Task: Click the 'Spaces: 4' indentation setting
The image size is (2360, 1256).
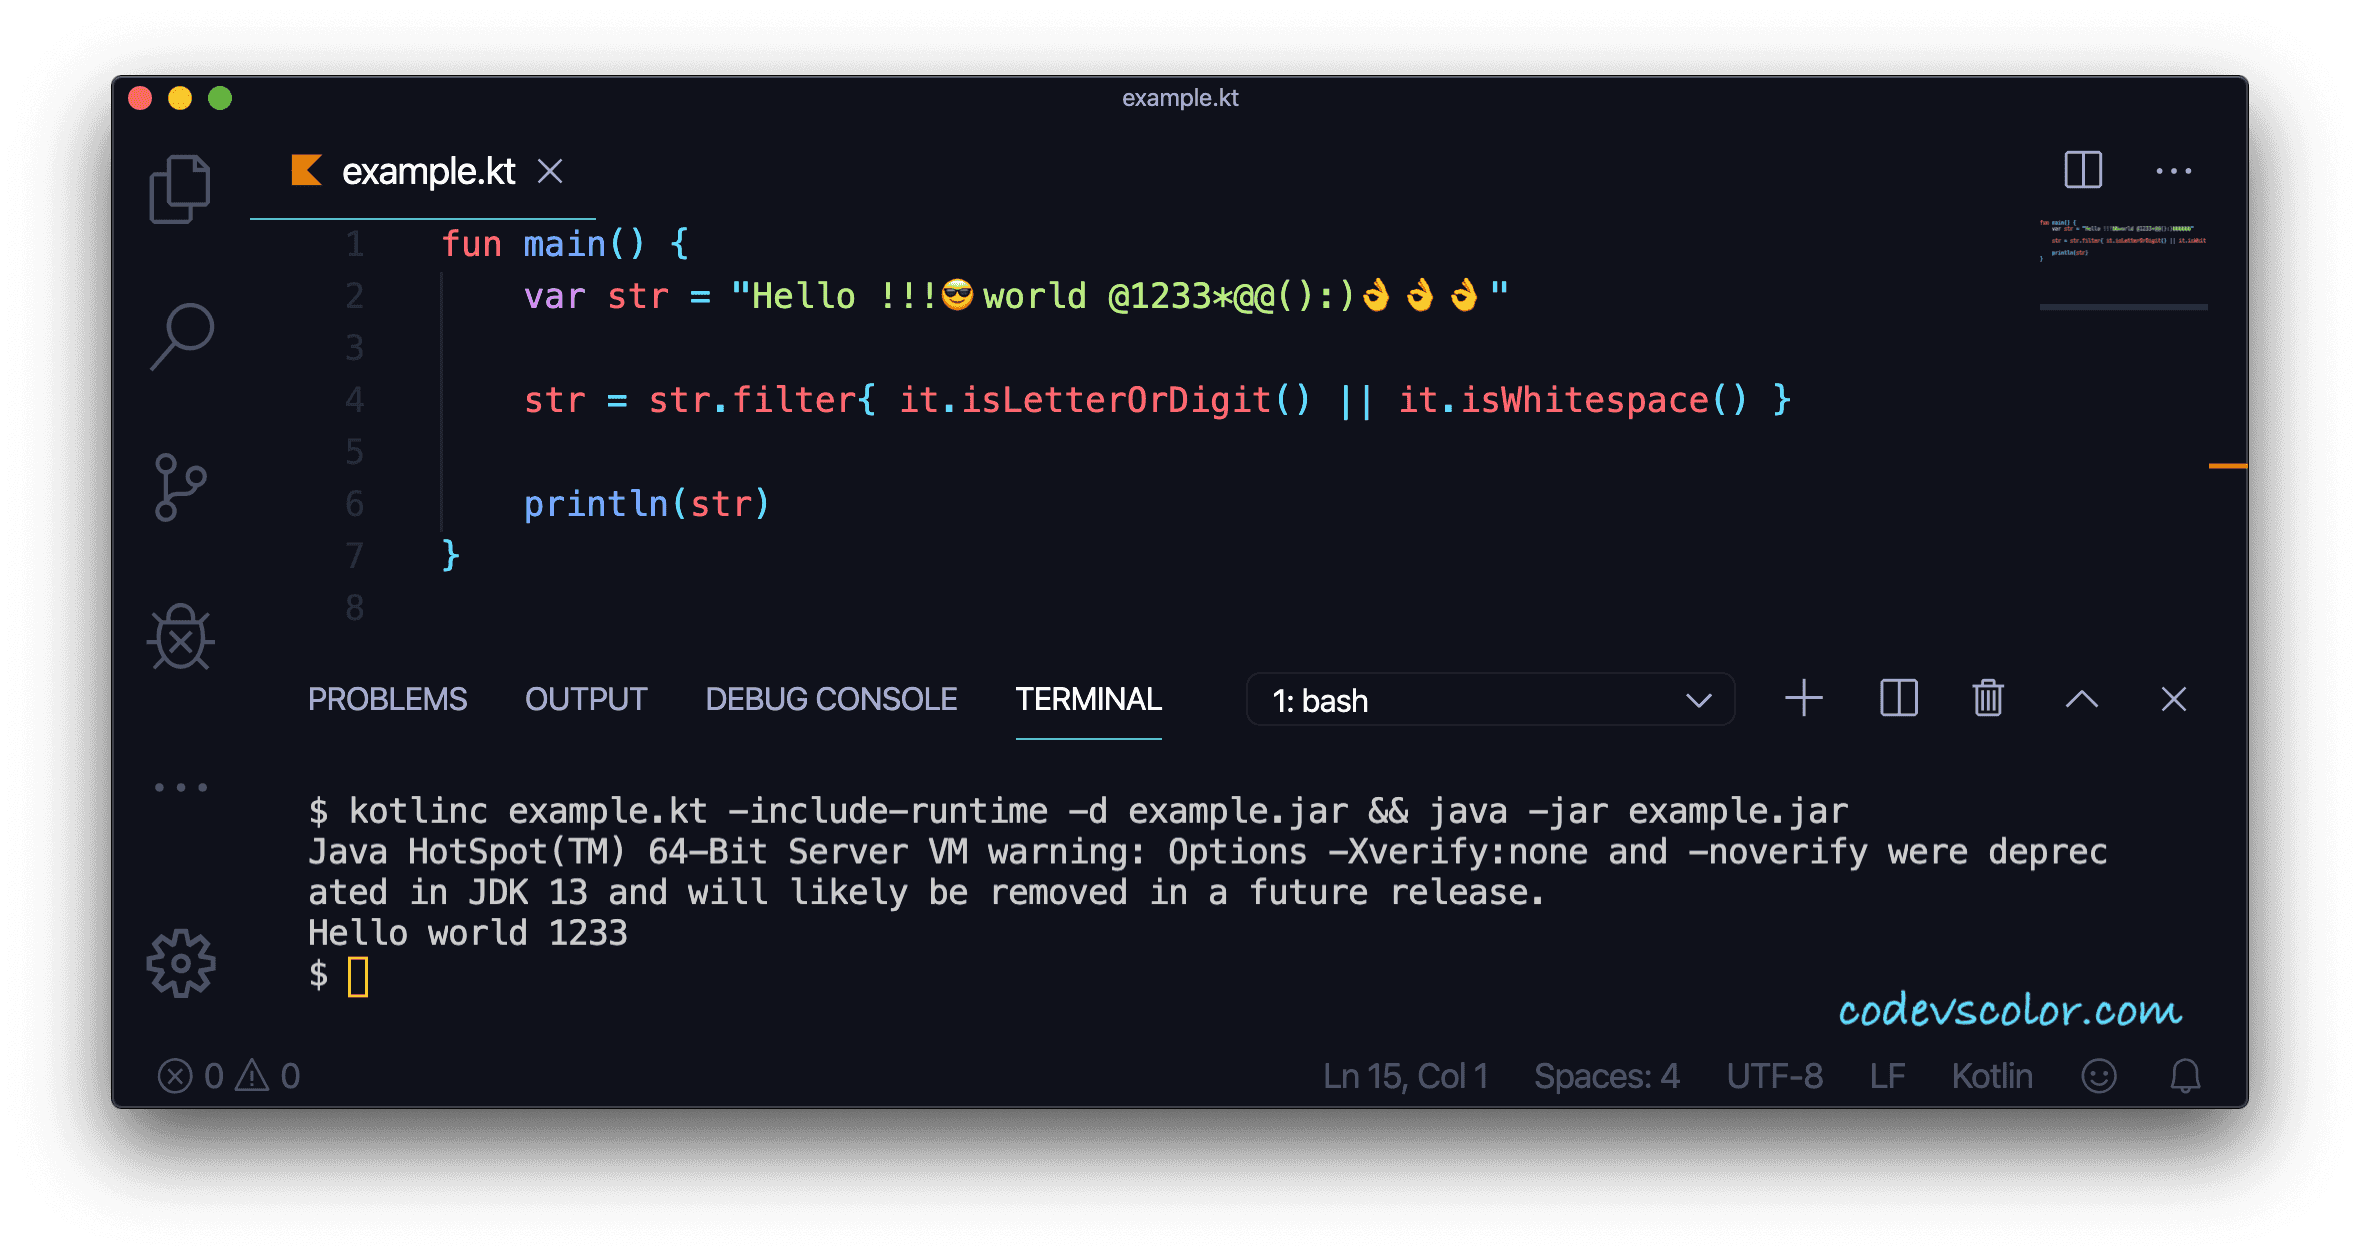Action: 1606,1076
